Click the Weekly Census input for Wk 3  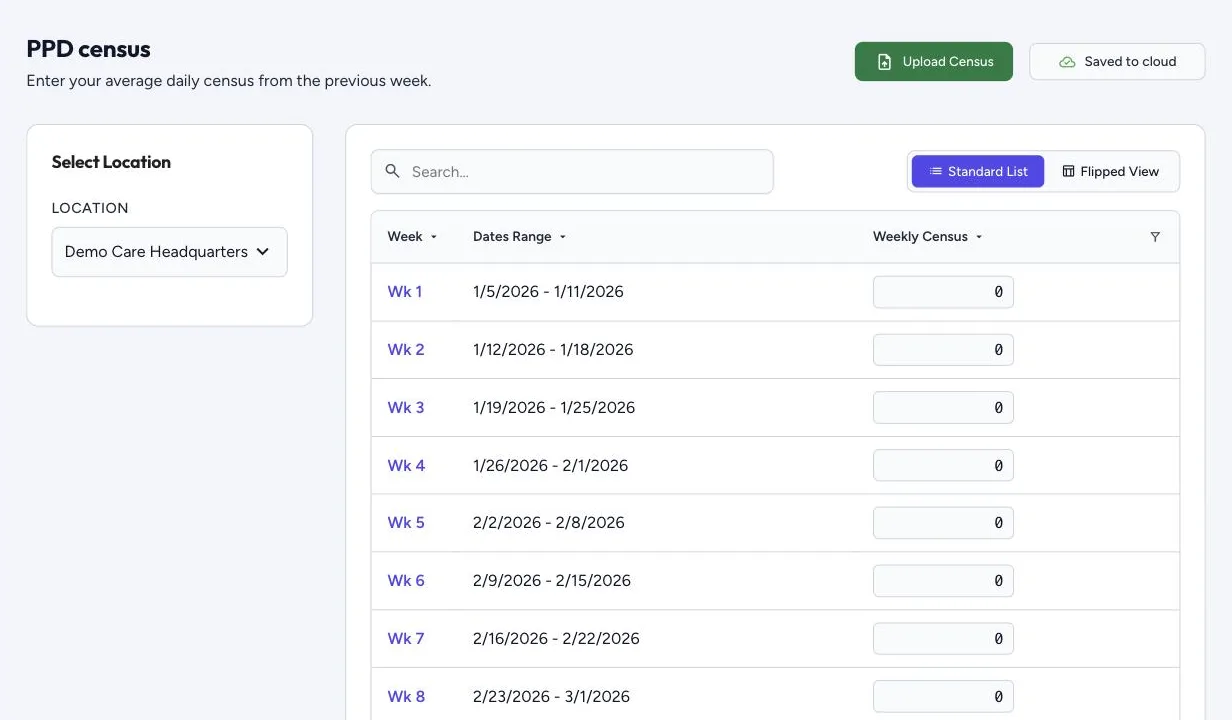(x=943, y=408)
